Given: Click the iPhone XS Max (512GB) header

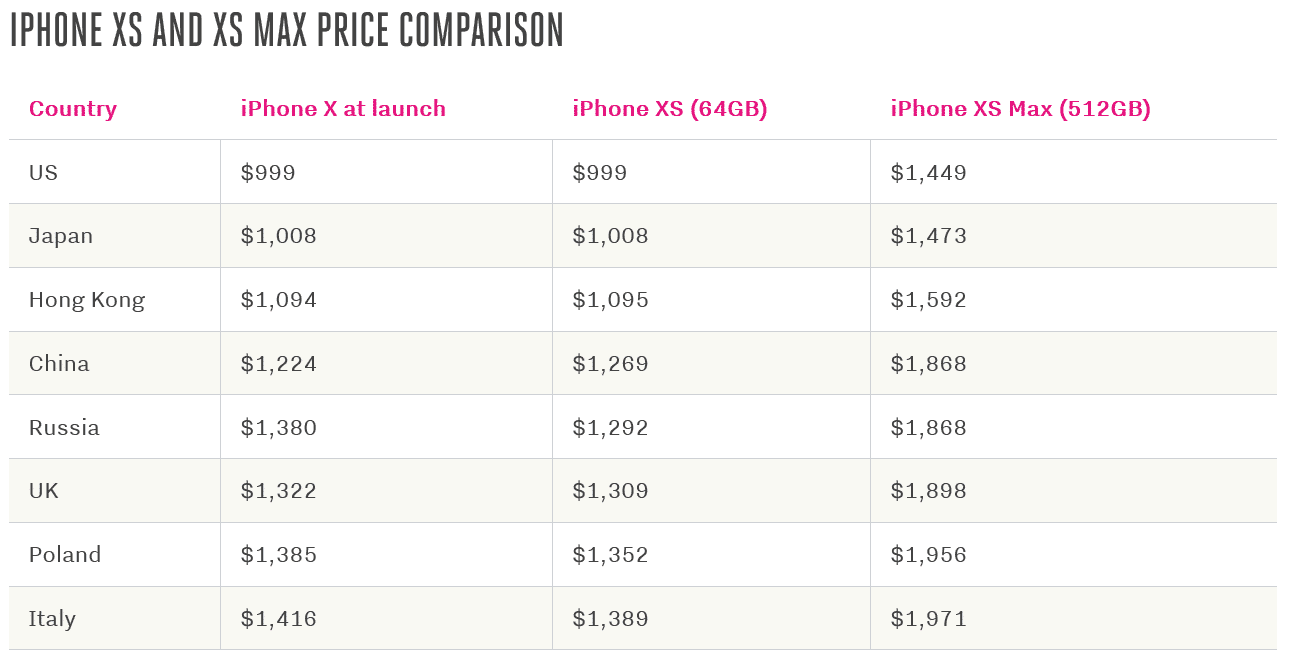Looking at the screenshot, I should tap(1020, 109).
